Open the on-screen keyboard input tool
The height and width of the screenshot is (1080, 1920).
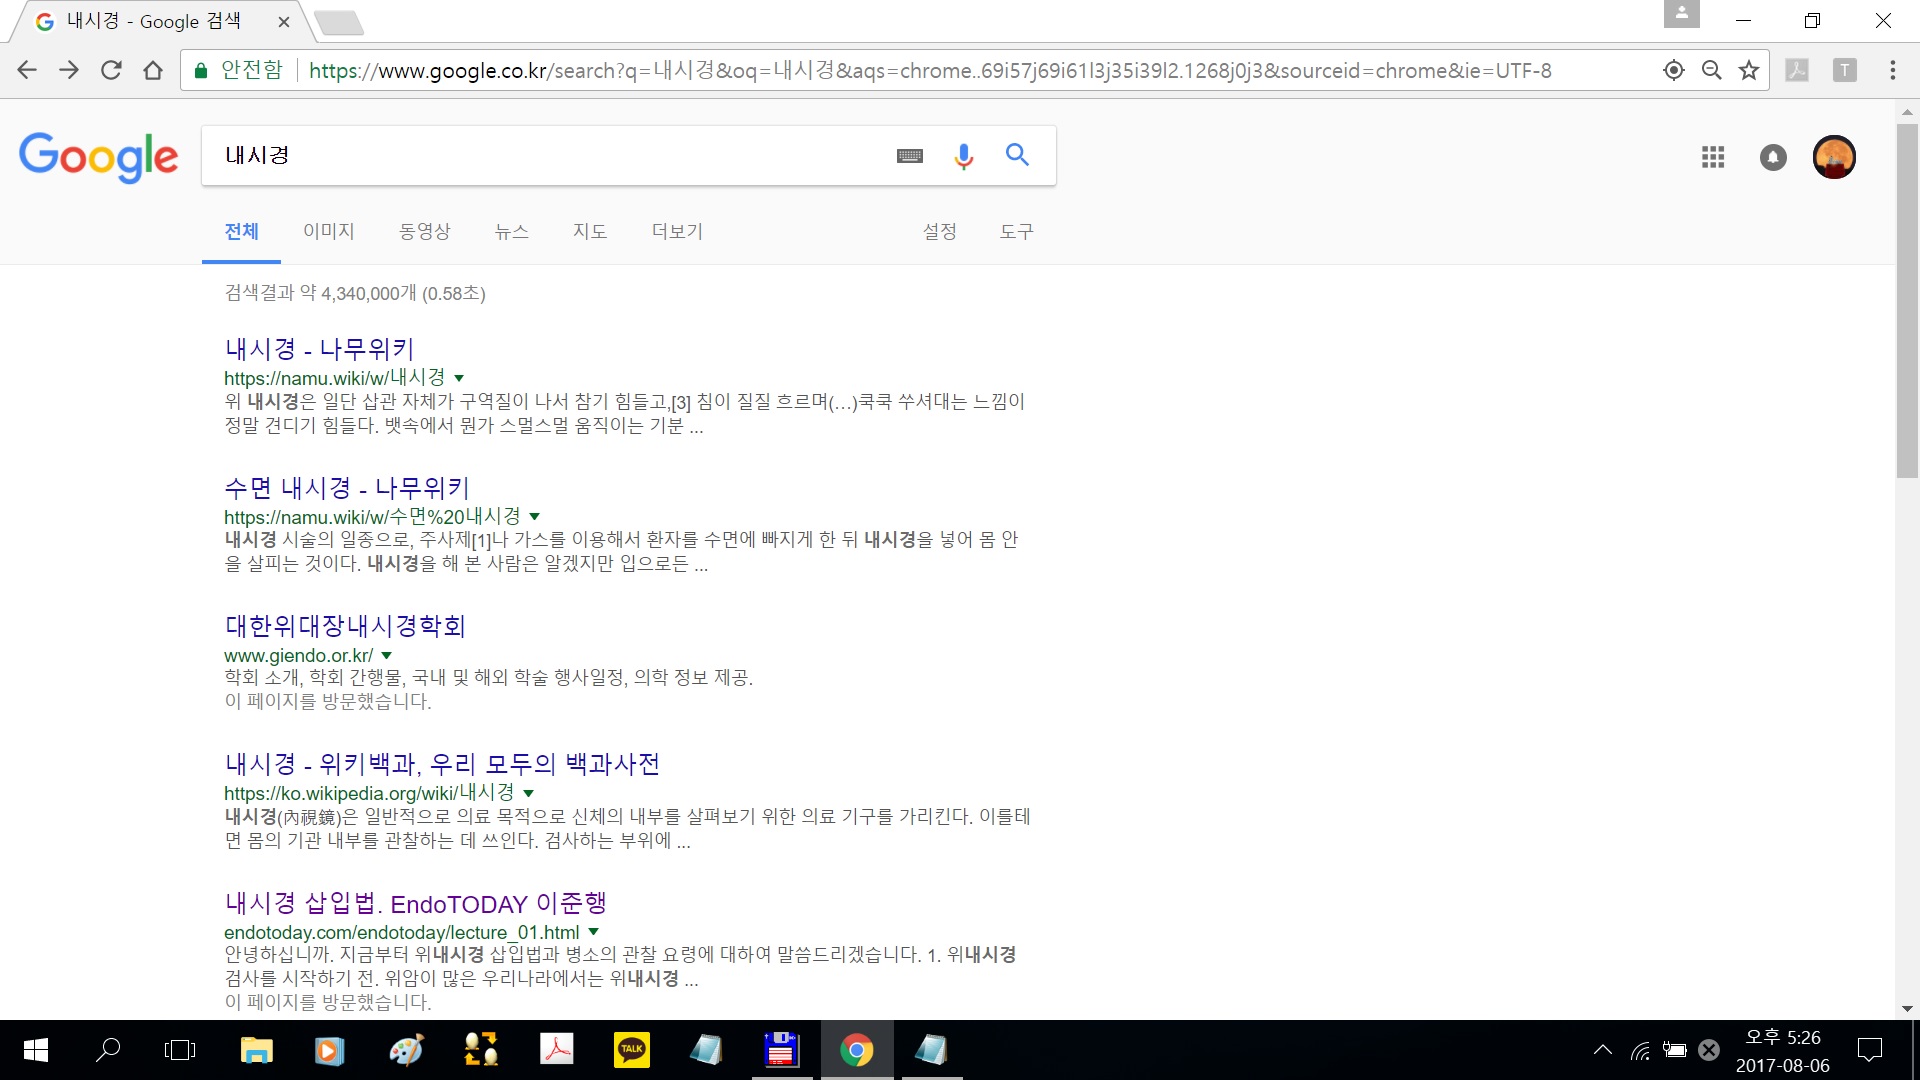click(x=910, y=156)
